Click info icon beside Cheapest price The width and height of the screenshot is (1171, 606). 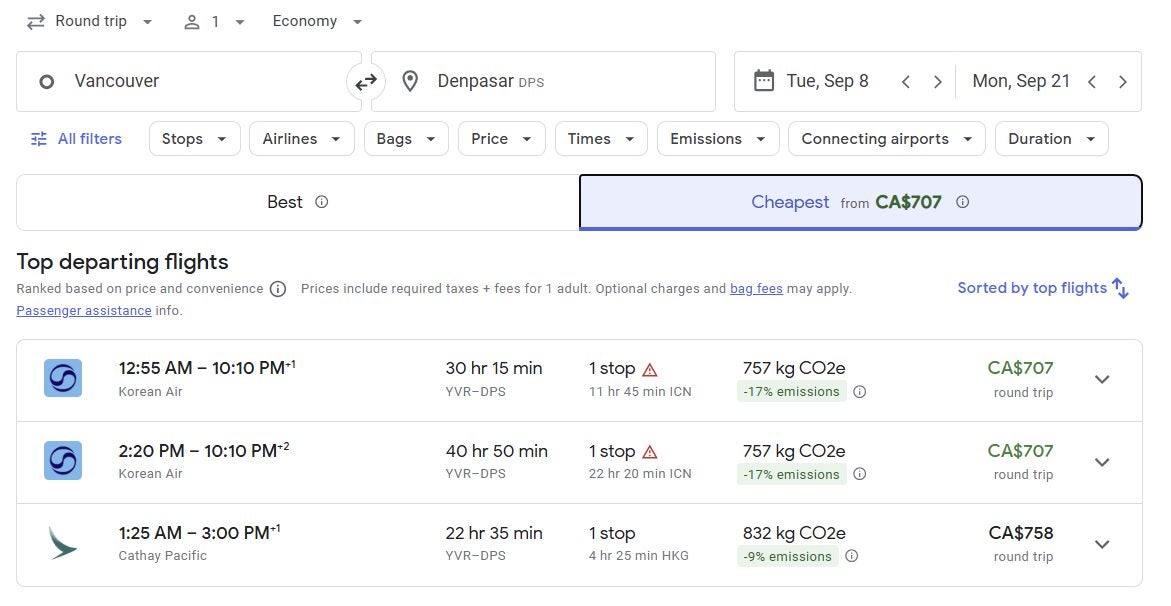pyautogui.click(x=962, y=202)
